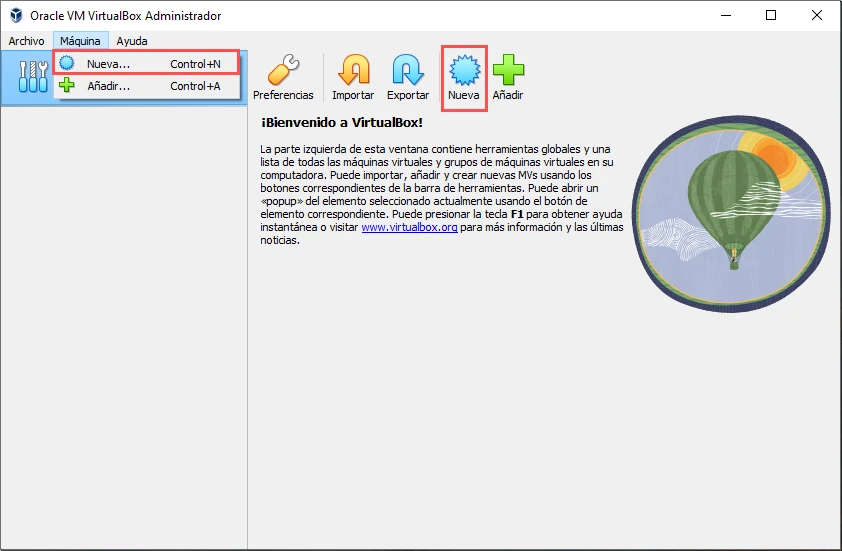Open the Ayuda menu

coord(132,41)
